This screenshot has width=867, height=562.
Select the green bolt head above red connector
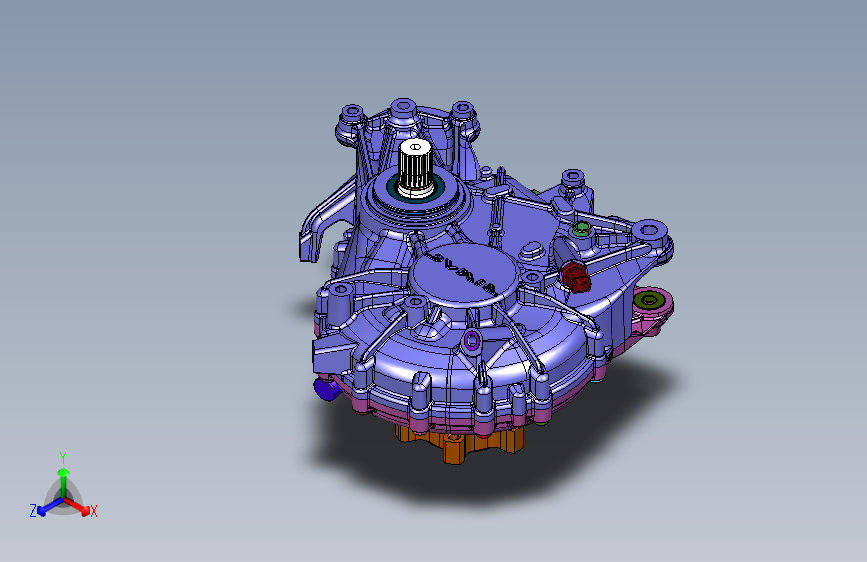click(581, 228)
